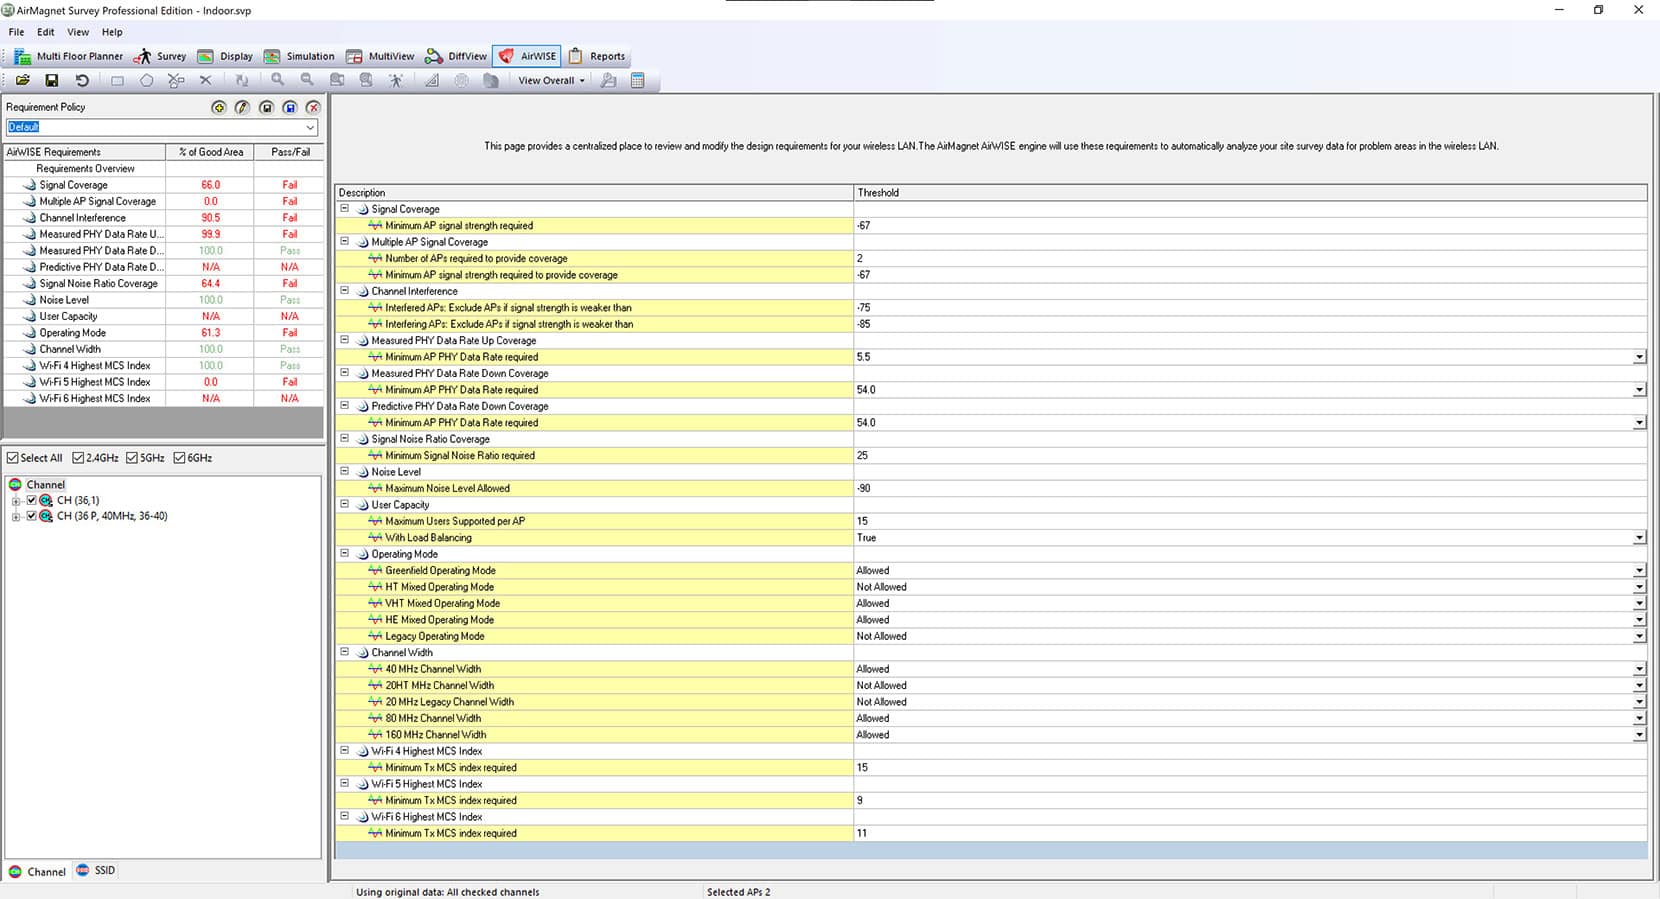1660x899 pixels.
Task: Click the edit policy pencil icon
Action: tap(242, 107)
